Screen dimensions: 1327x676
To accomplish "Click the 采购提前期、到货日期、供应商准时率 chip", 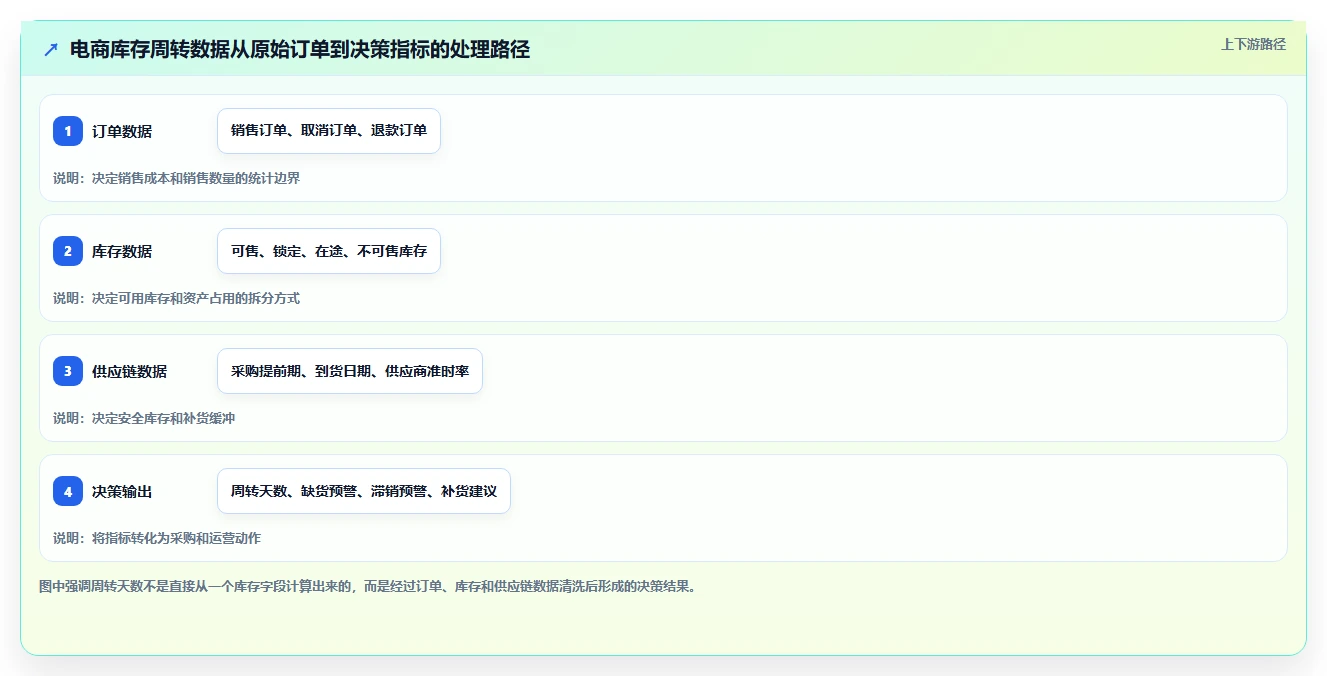I will tap(350, 371).
